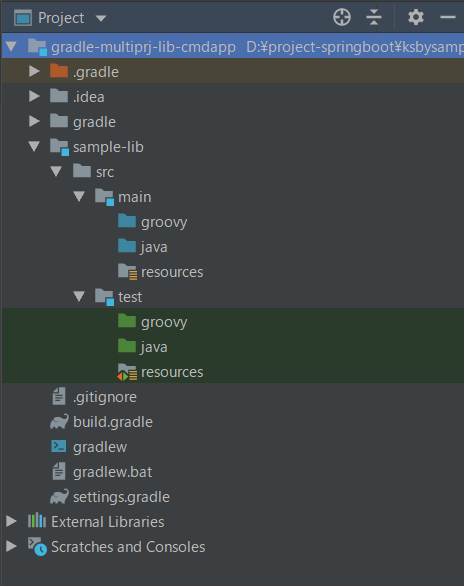Viewport: 464px width, 586px height.
Task: Collapse the gradle-multiprj-lib-cmdapp root node
Action: pos(11,47)
